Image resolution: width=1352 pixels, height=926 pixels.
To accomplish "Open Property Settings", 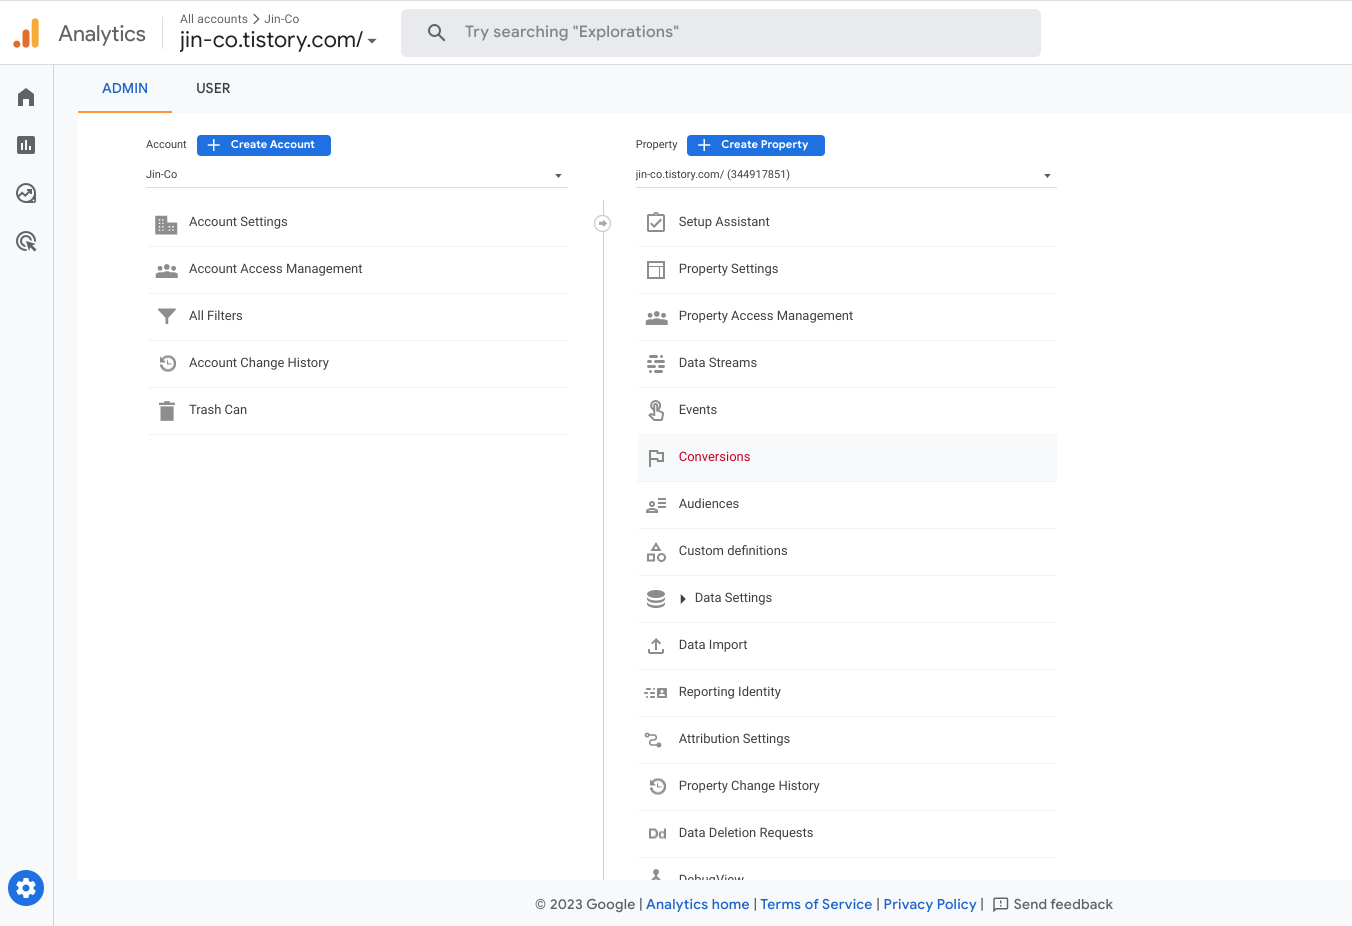I will (847, 269).
